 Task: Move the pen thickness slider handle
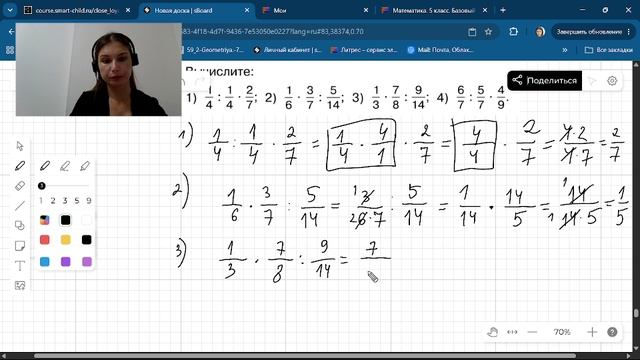(x=41, y=186)
